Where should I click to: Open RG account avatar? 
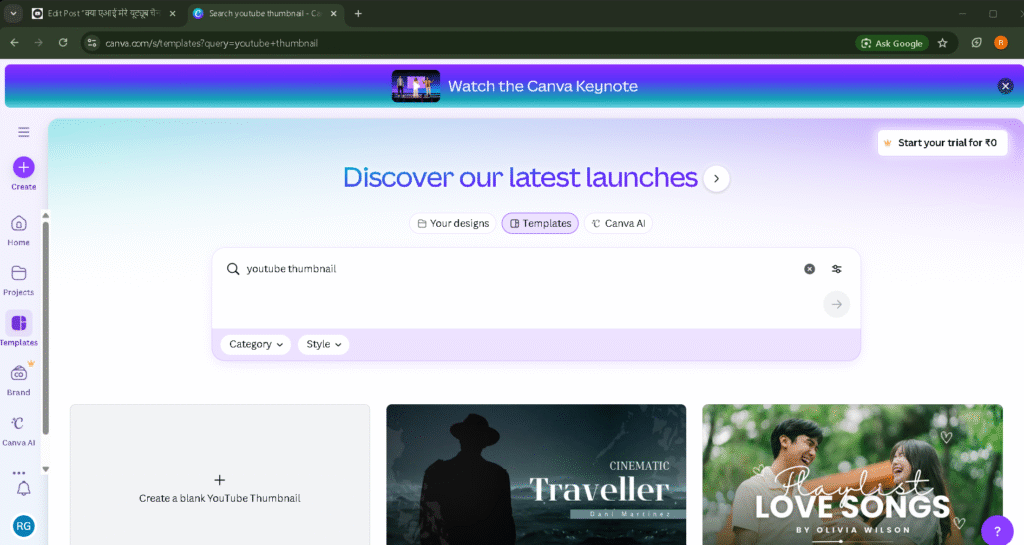[24, 526]
